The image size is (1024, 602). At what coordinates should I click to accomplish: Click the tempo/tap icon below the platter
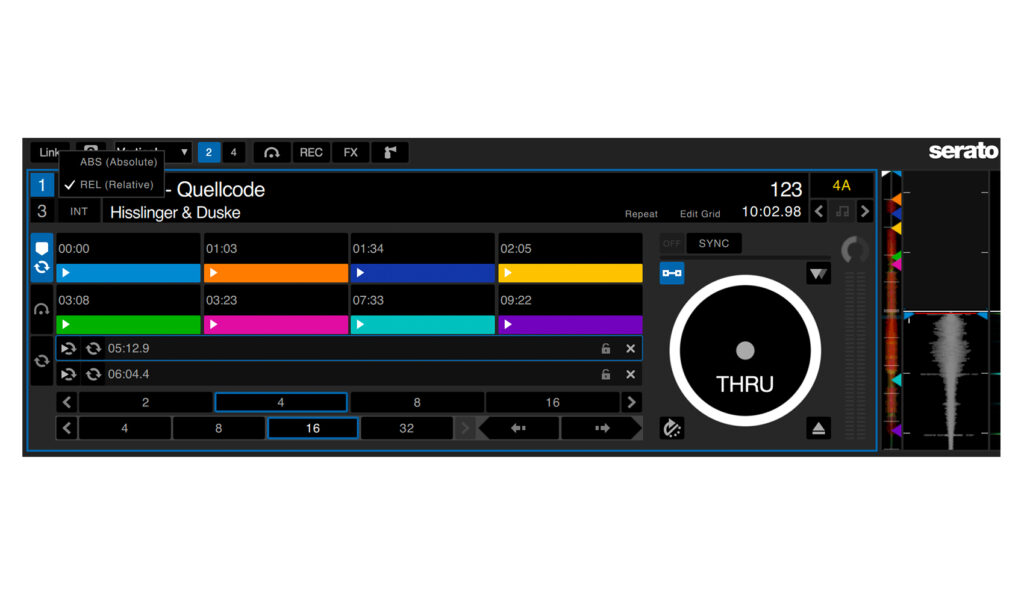pyautogui.click(x=672, y=428)
